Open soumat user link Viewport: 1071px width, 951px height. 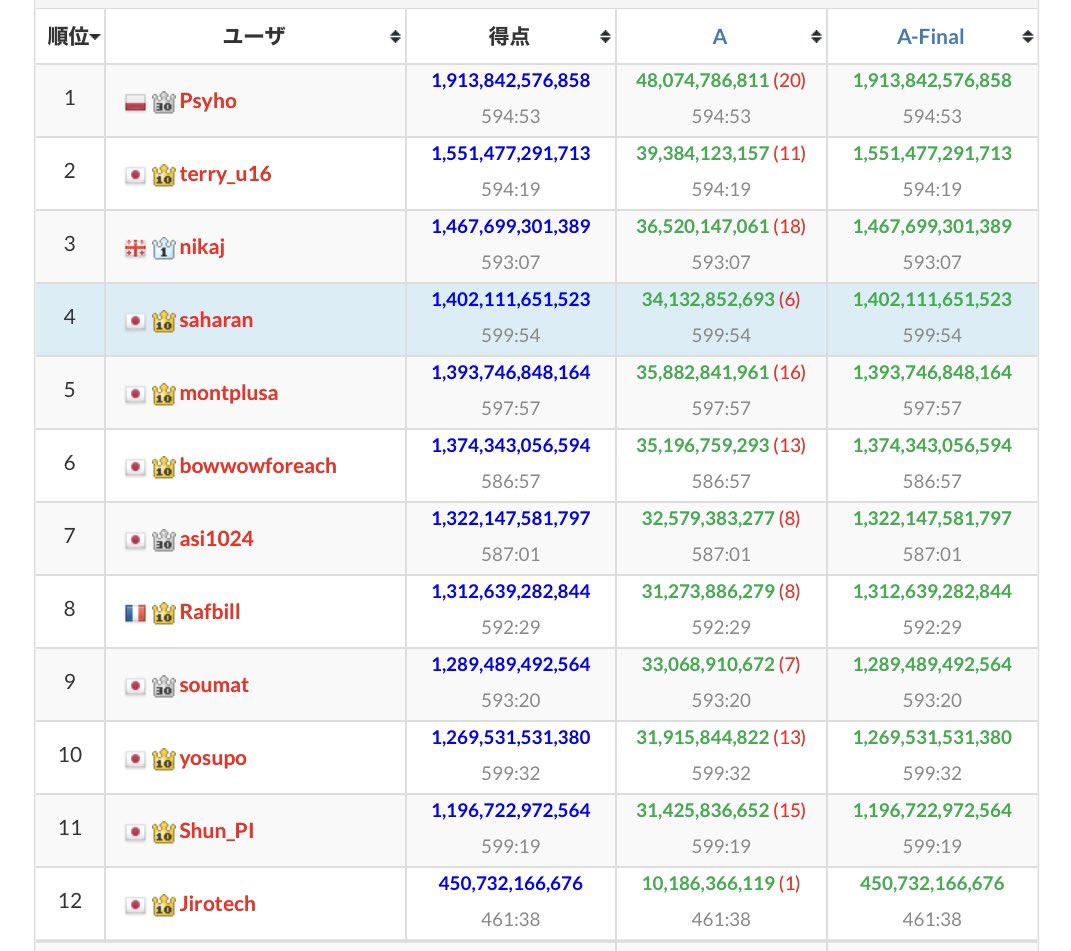(214, 685)
